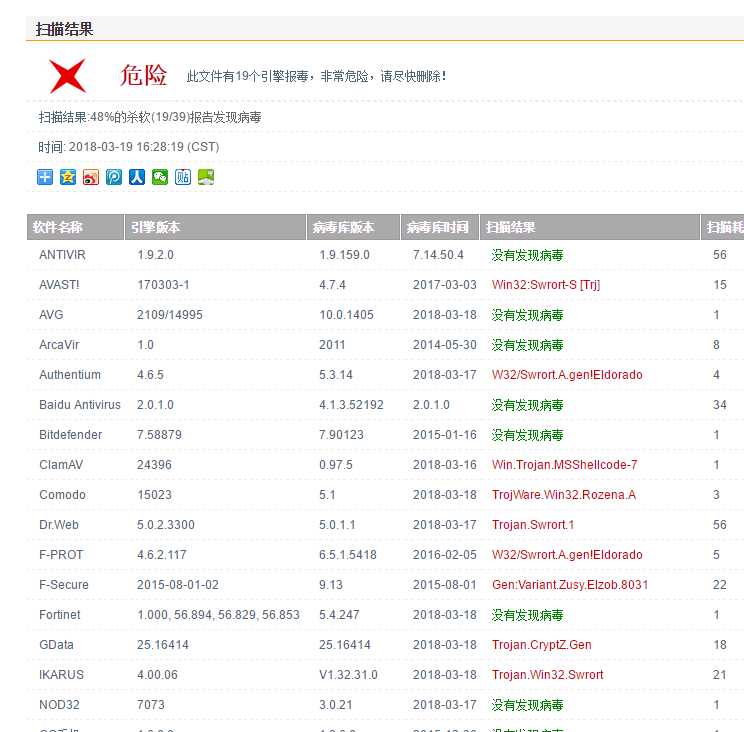Click the red X danger icon

pos(68,76)
